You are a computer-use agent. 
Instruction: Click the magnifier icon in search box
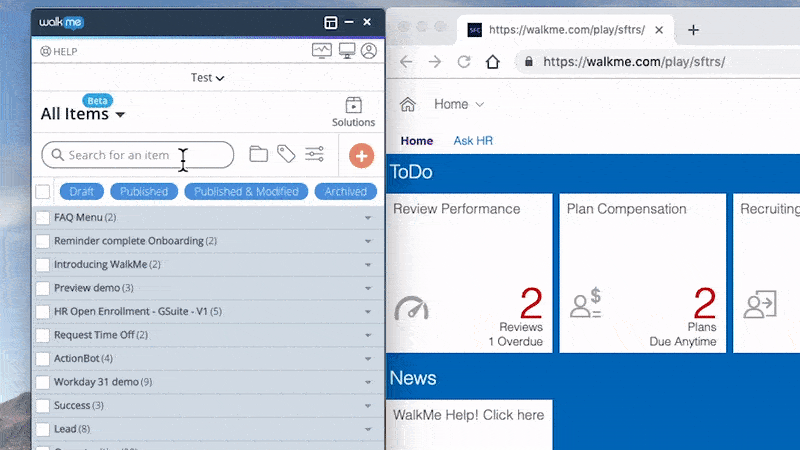tap(58, 155)
